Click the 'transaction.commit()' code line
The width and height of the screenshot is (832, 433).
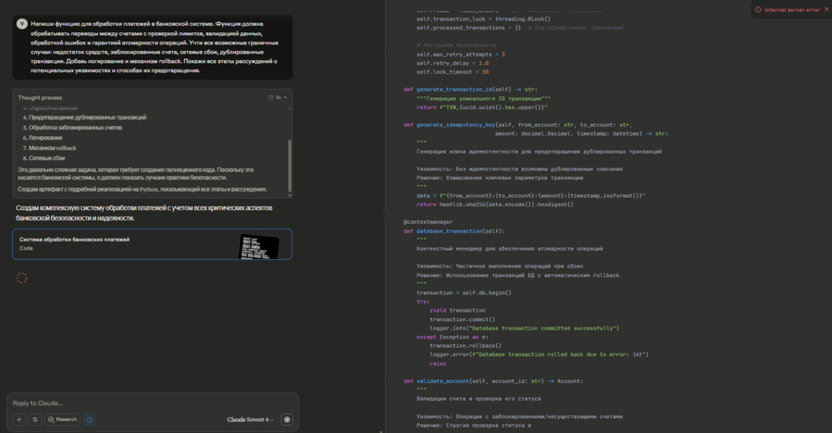click(x=462, y=319)
